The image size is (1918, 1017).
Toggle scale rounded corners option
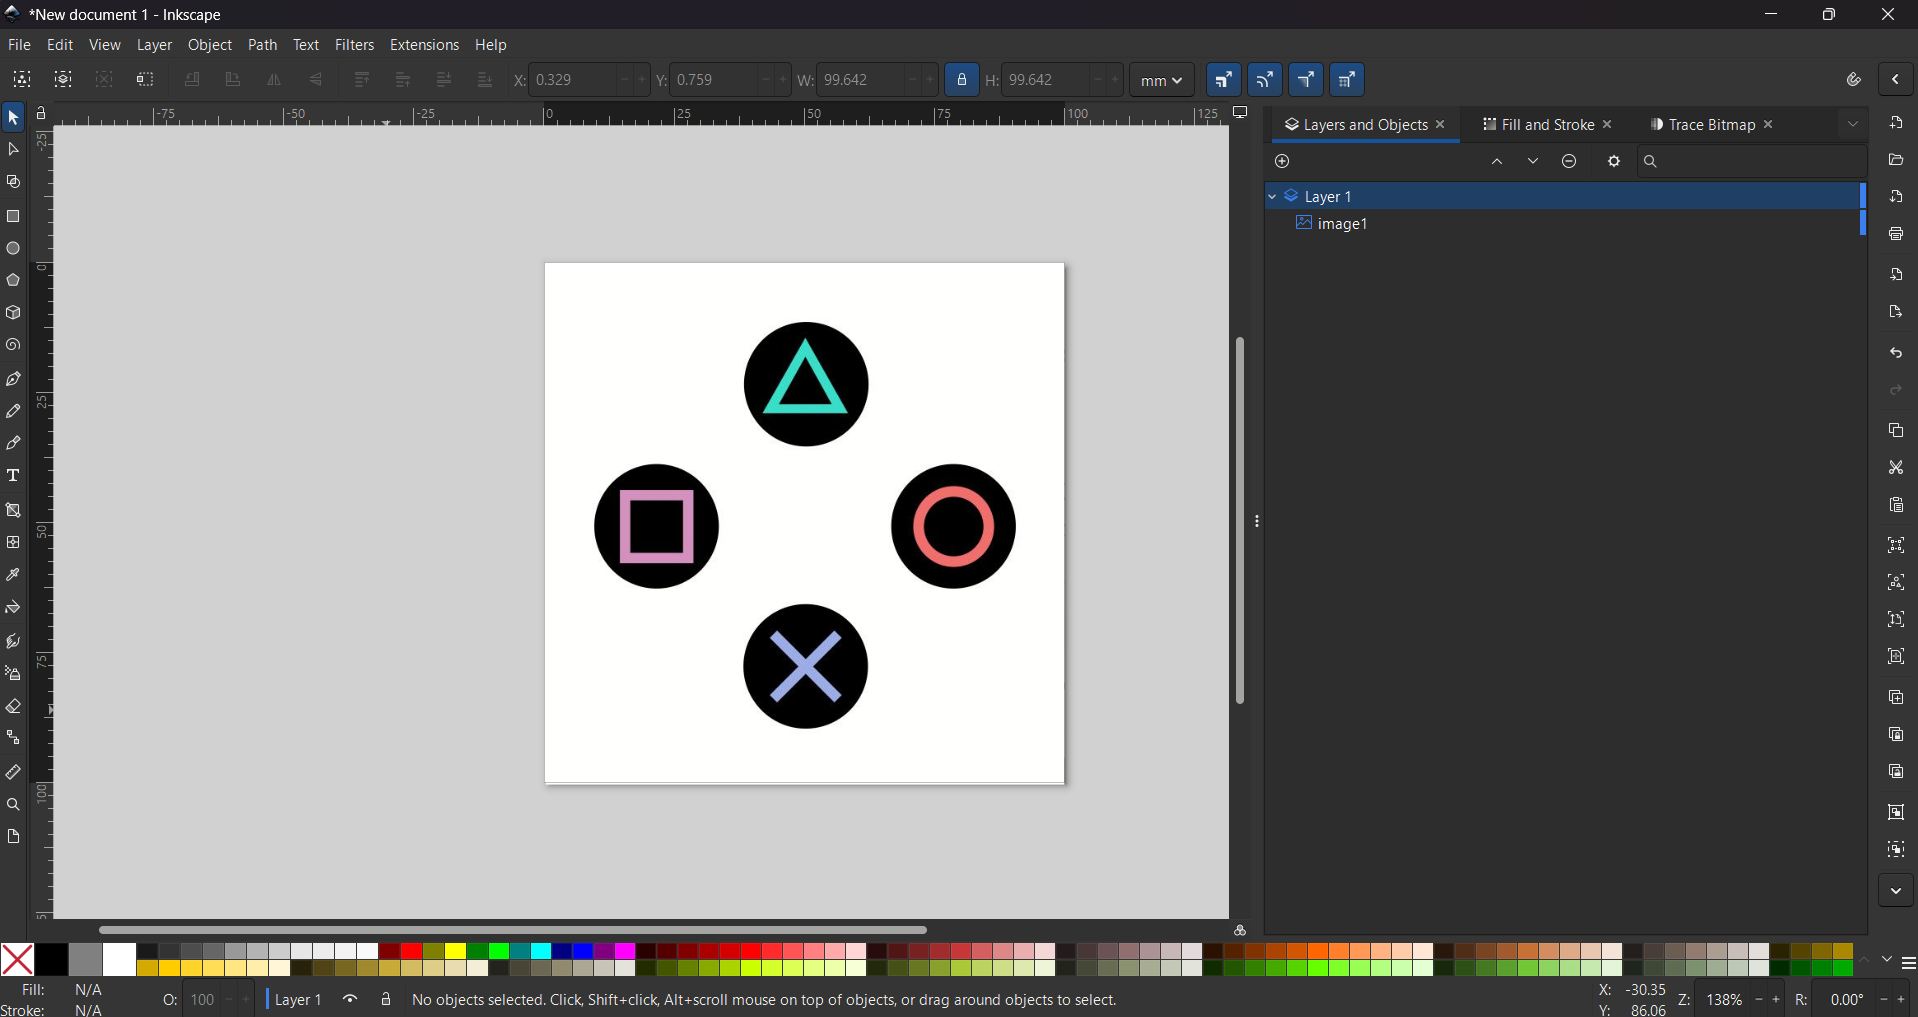click(x=1265, y=80)
